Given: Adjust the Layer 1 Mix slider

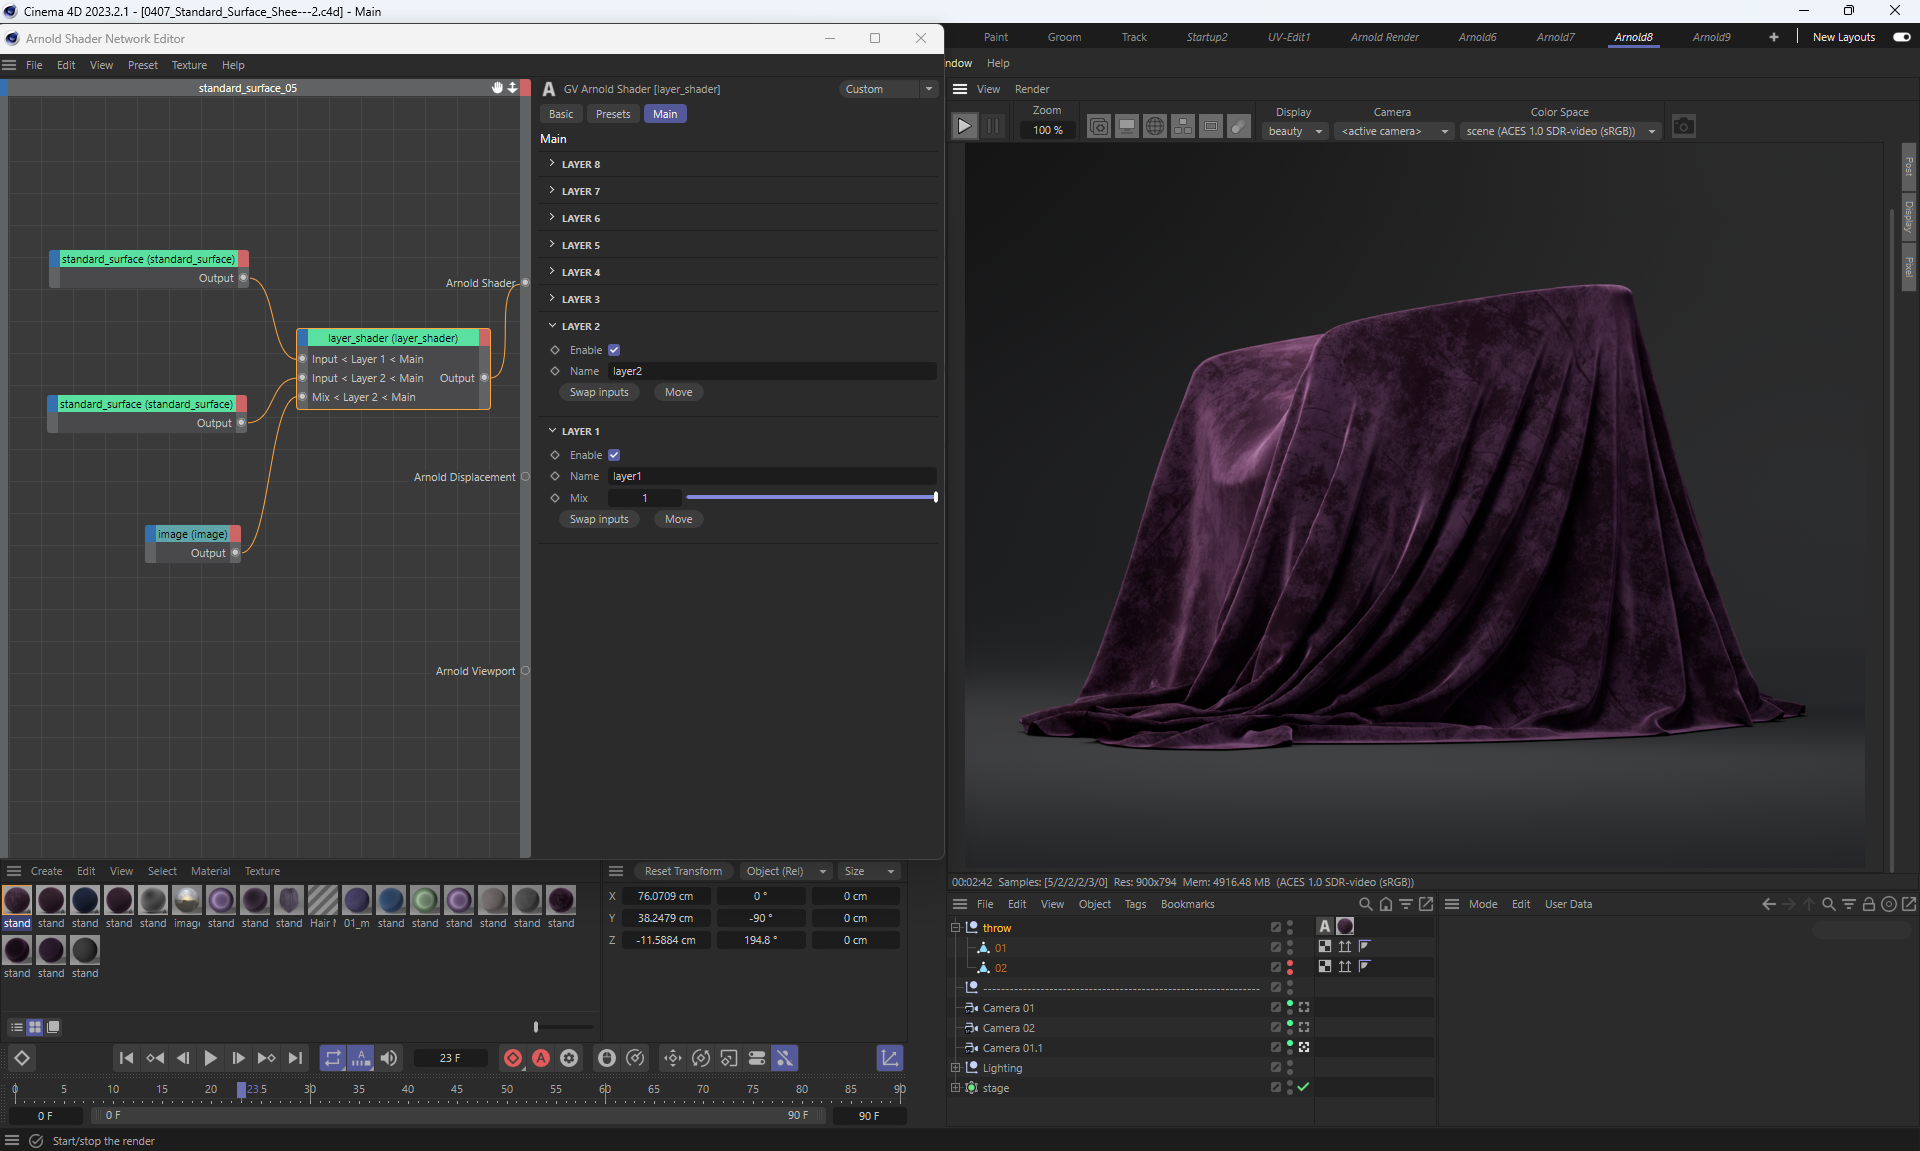Looking at the screenshot, I should (x=810, y=497).
